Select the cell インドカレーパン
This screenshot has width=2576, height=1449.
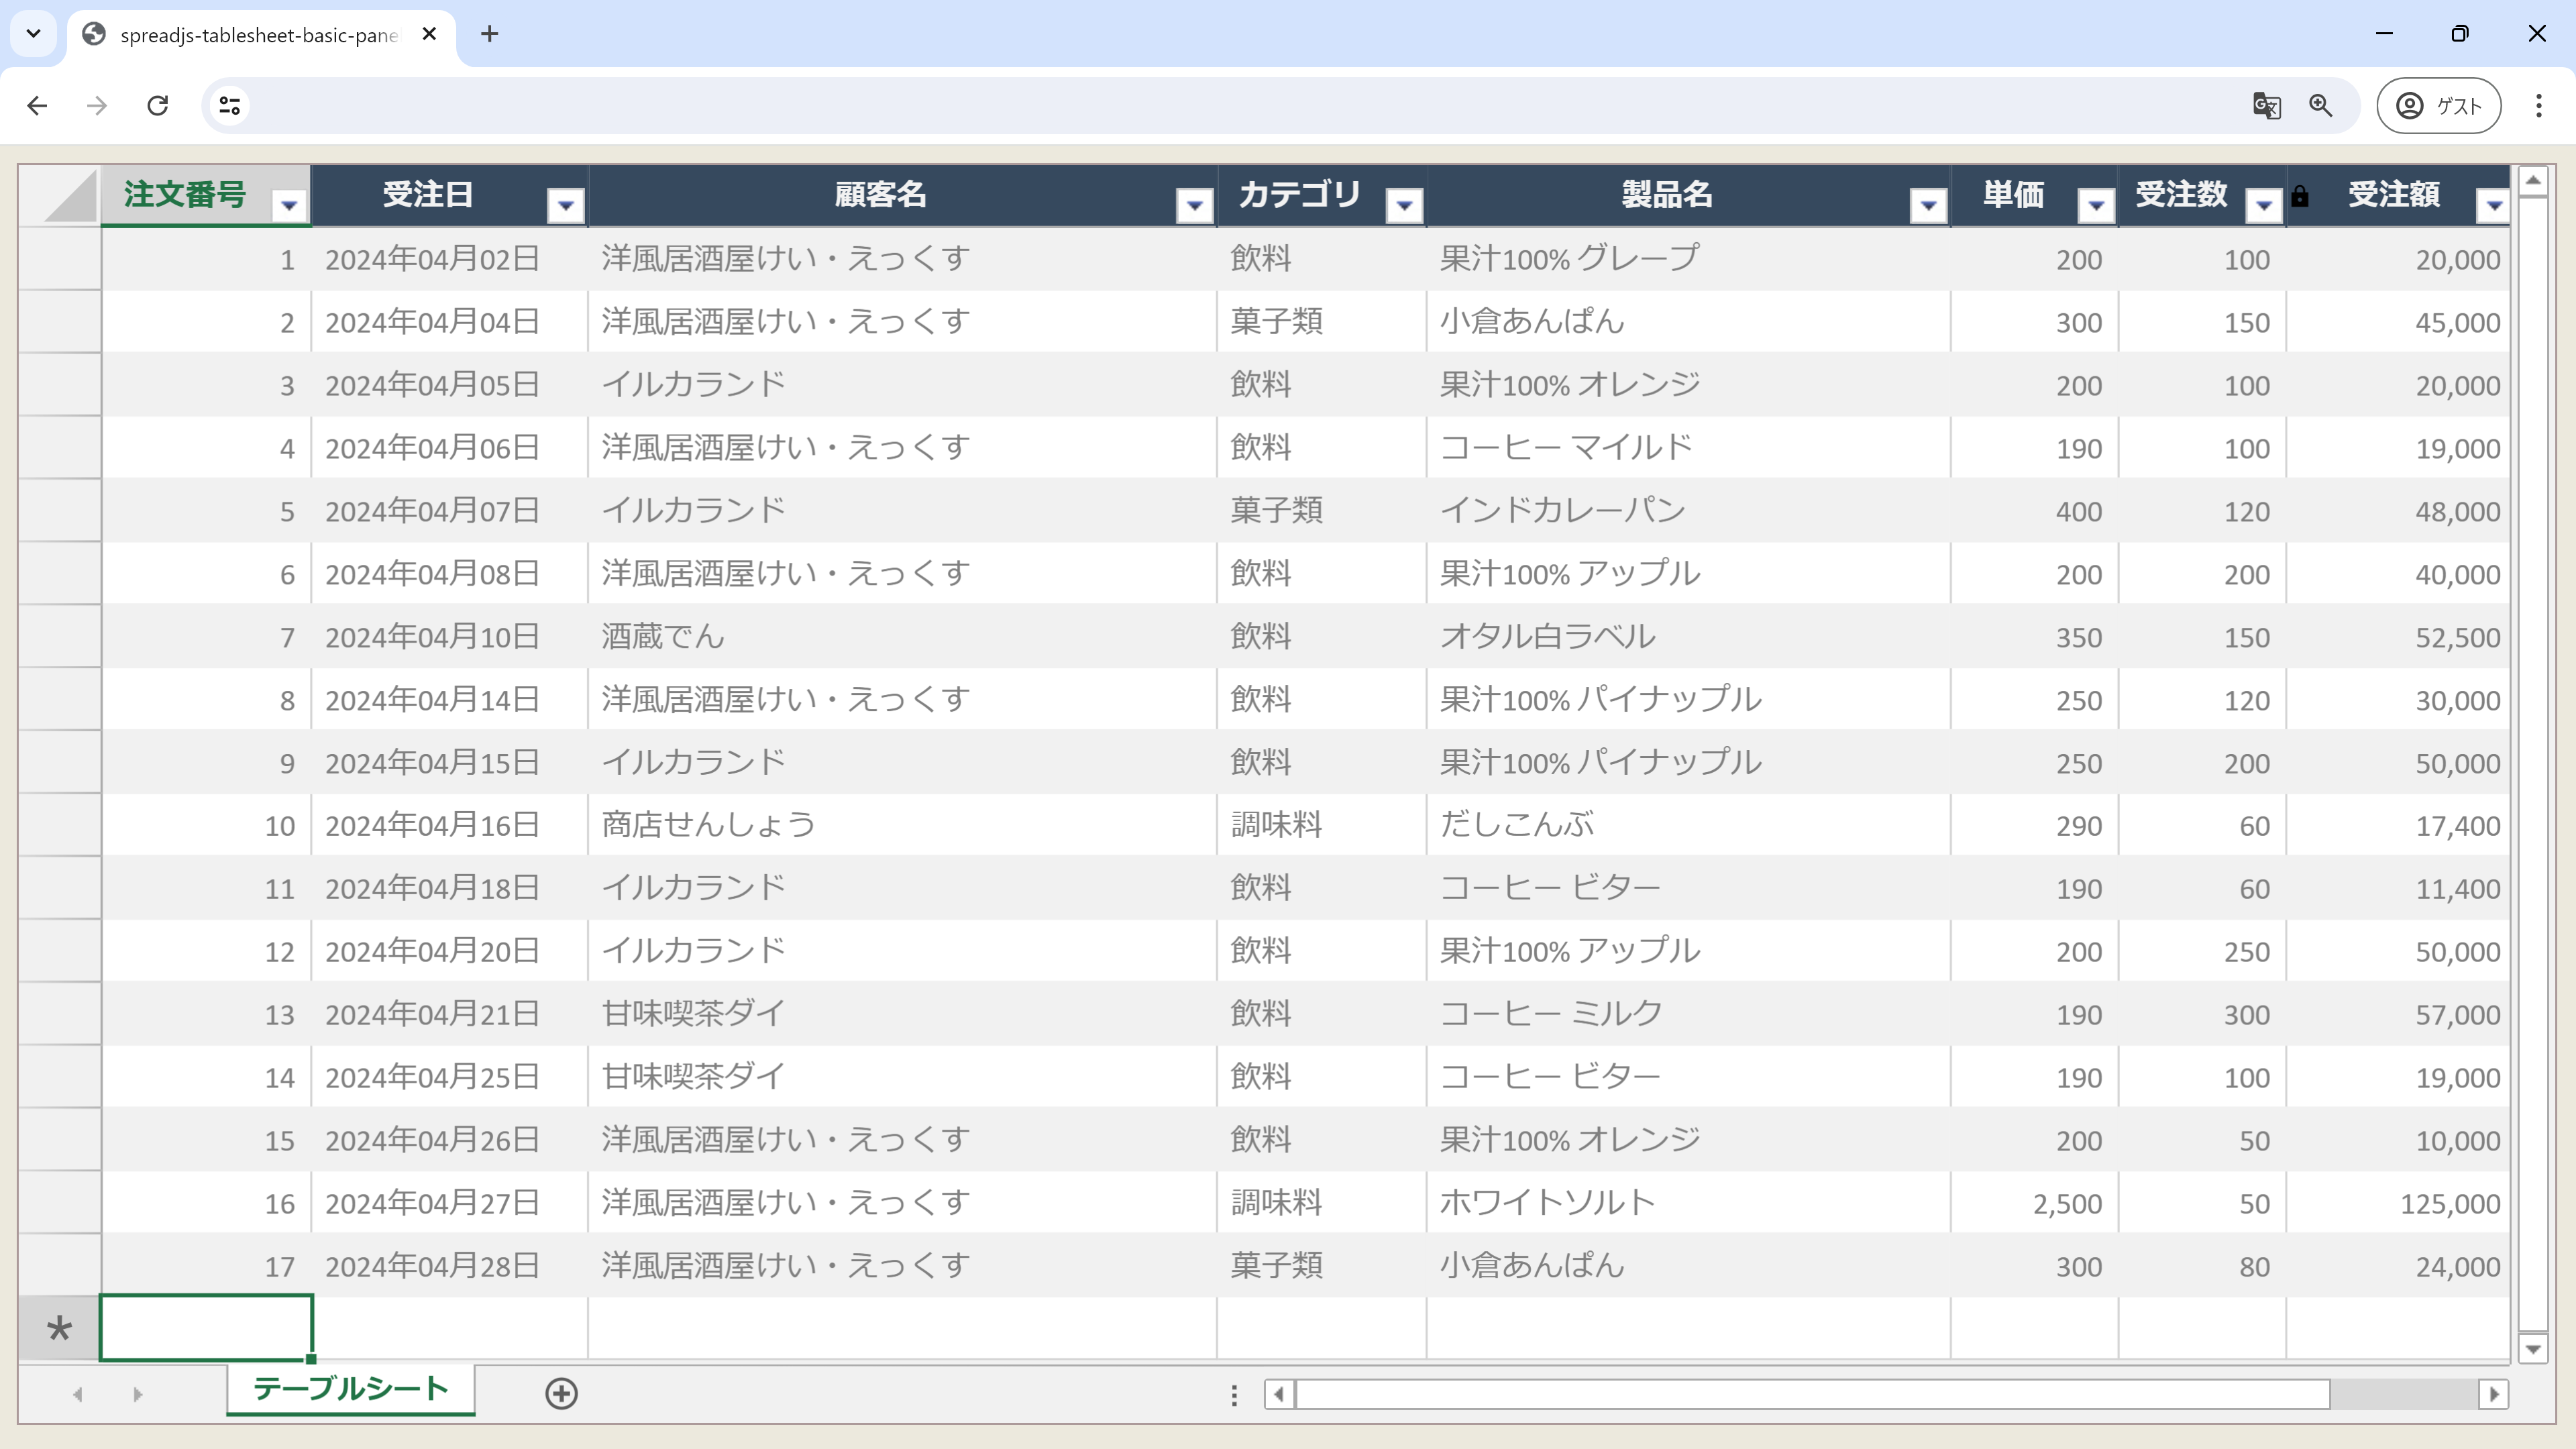[x=1688, y=511]
